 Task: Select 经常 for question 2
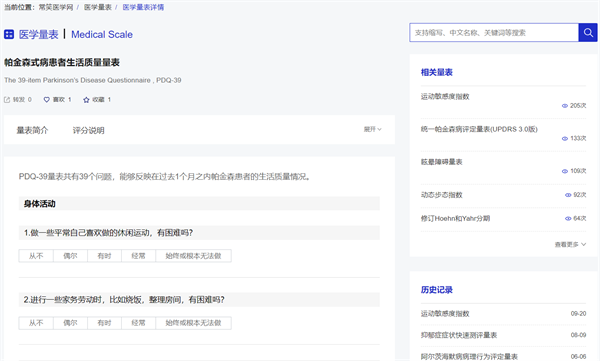tap(138, 323)
